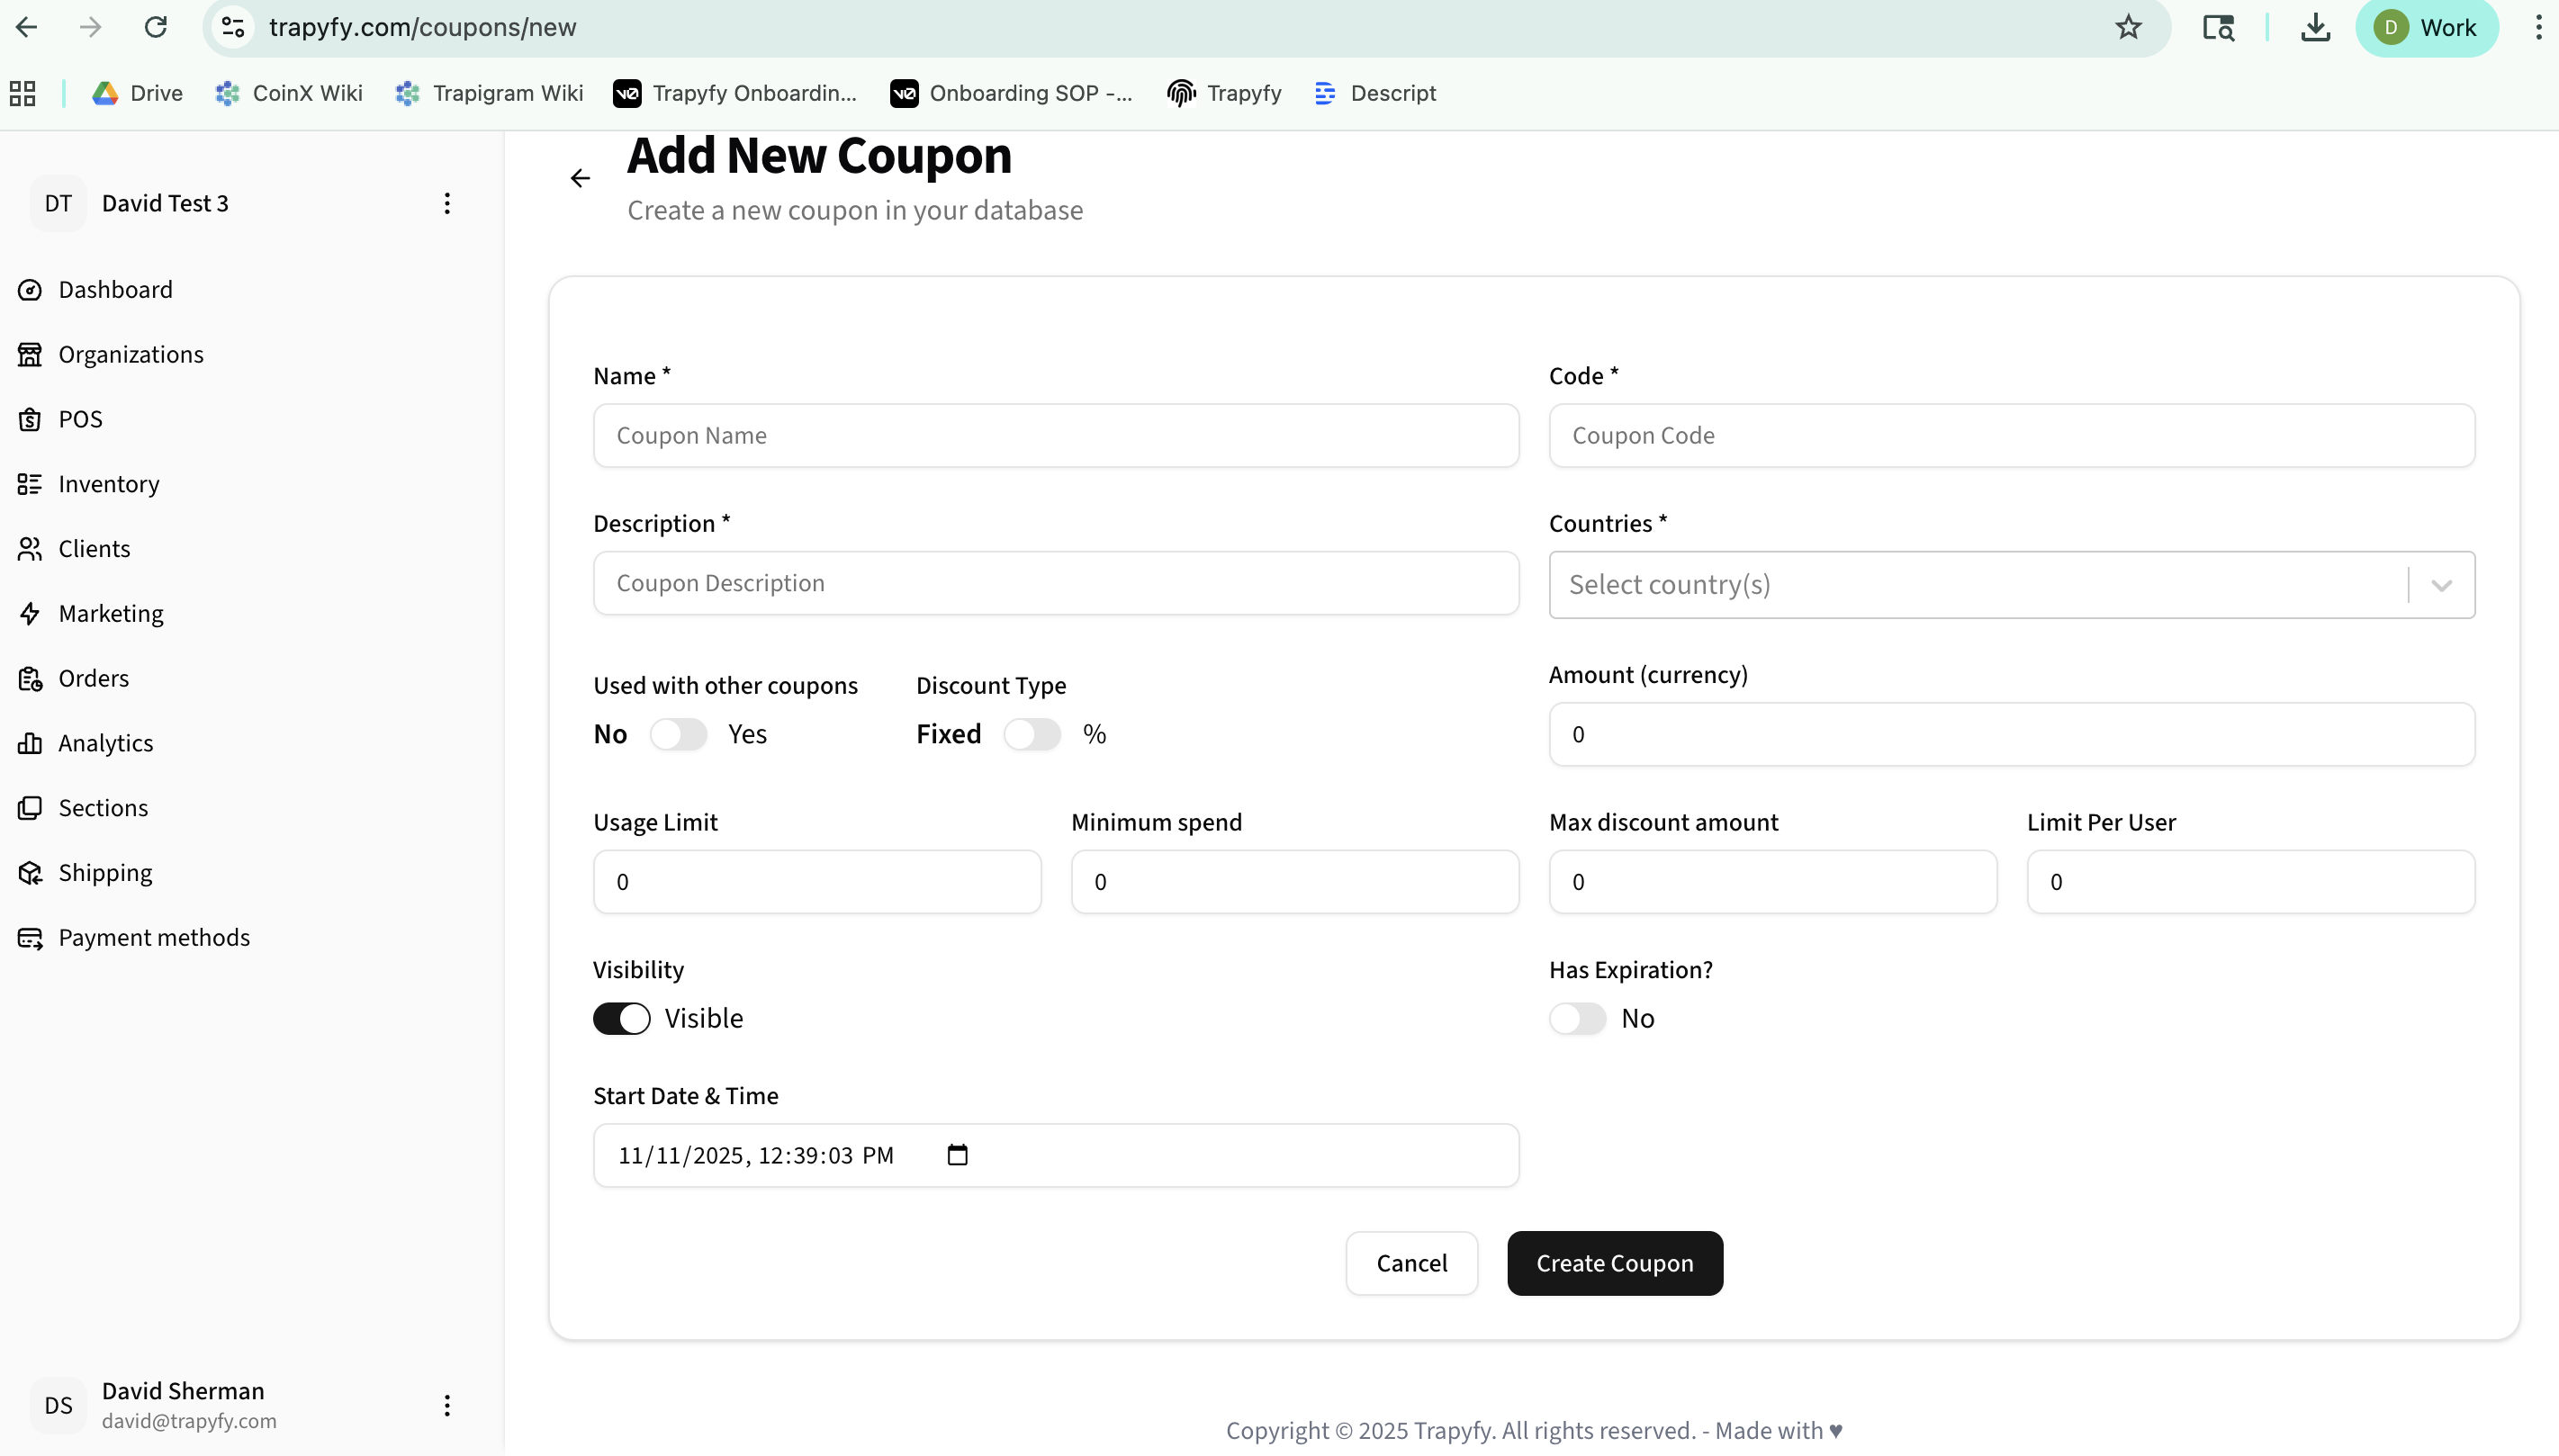This screenshot has width=2559, height=1456.
Task: Open the Trapyfy Onboarding bookmark
Action: [735, 93]
